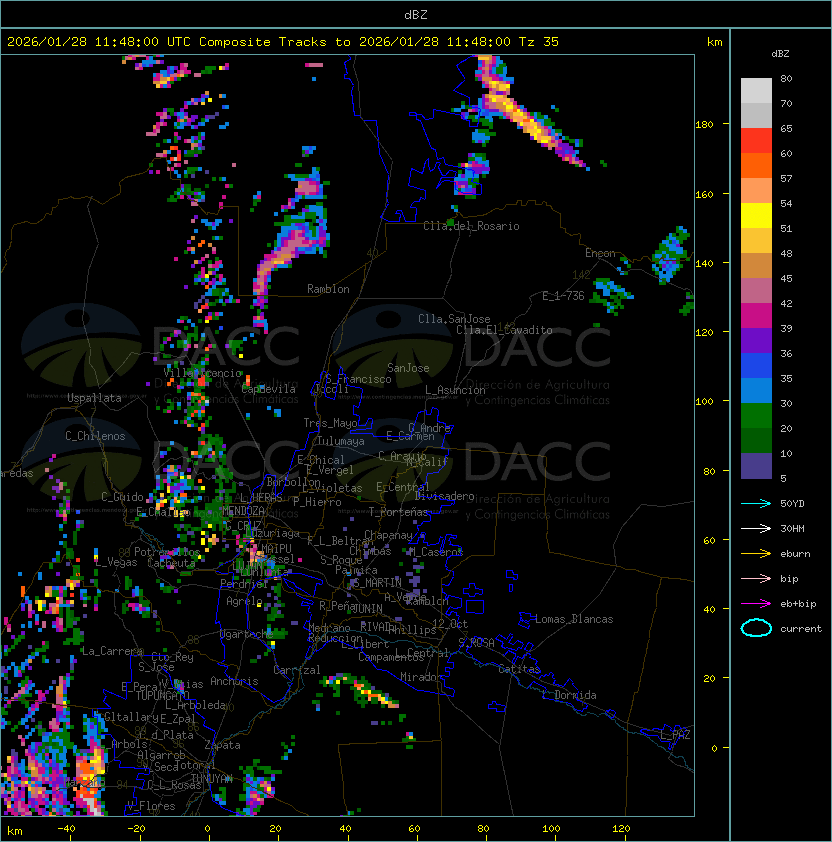Click the magenta eb+bip arrow legend icon
This screenshot has width=832, height=842.
coord(756,604)
